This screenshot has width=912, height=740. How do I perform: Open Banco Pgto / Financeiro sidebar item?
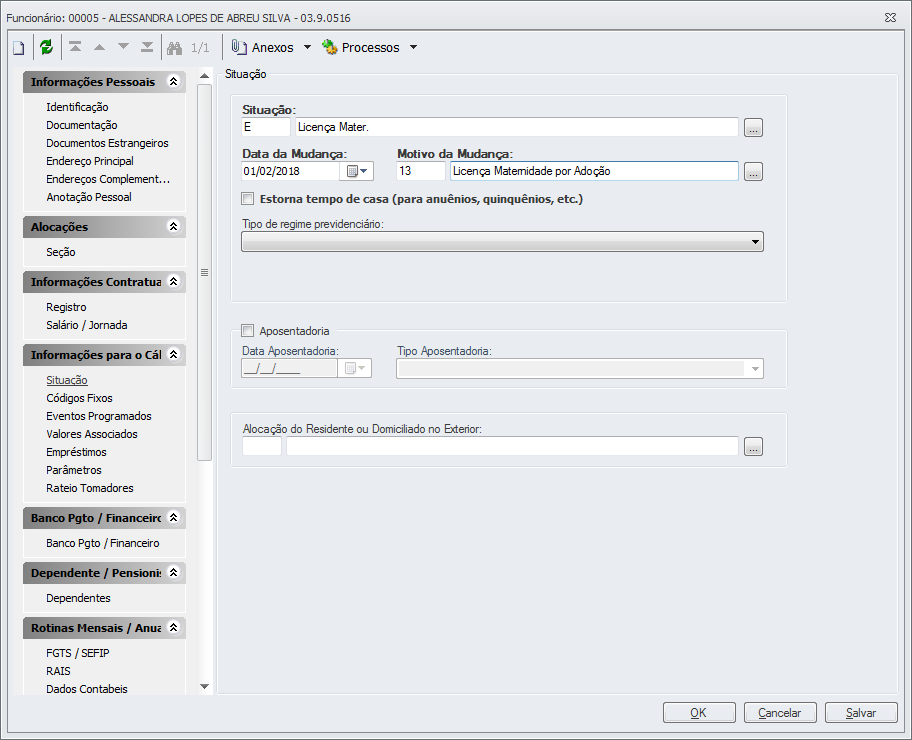(103, 543)
